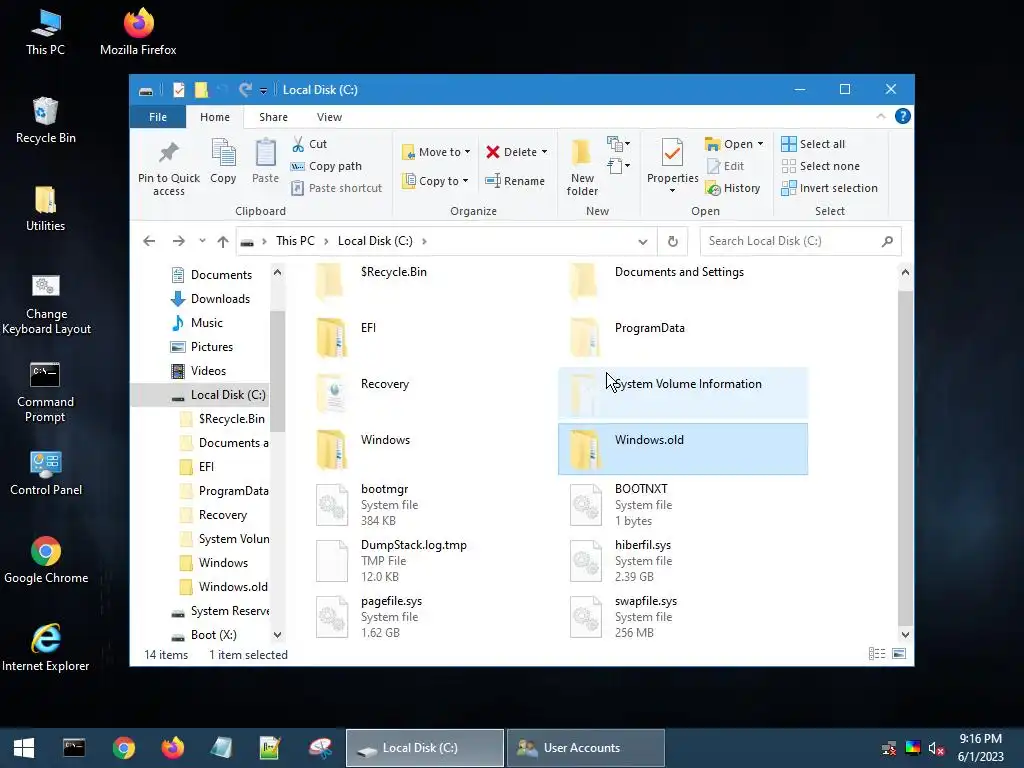The image size is (1024, 768).
Task: Select the Utilities desktop folder
Action: [46, 209]
